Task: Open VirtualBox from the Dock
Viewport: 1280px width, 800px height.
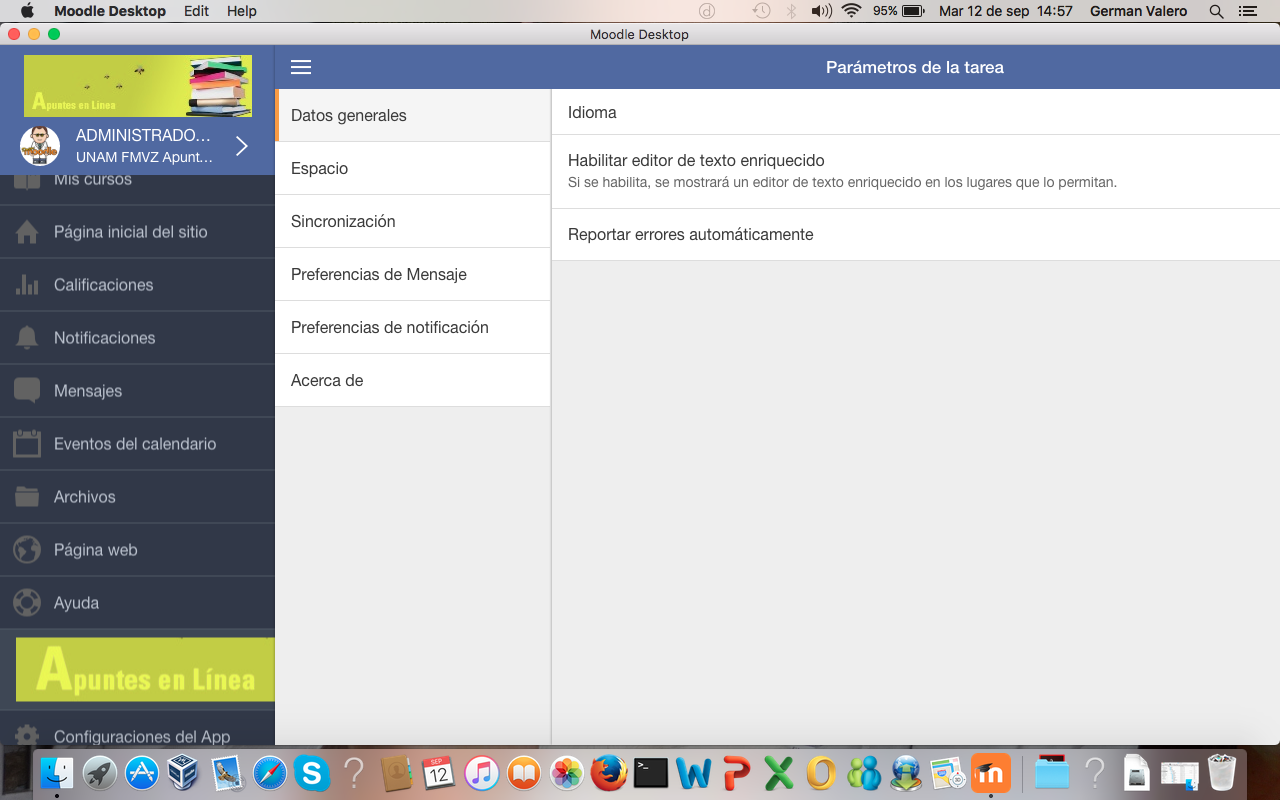Action: [x=184, y=772]
